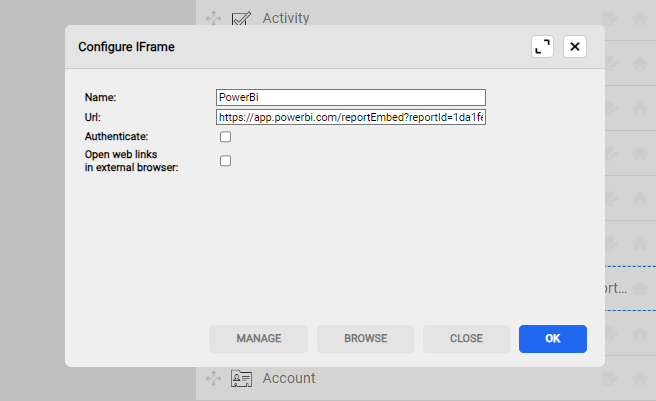Select the Activity item in the list
Screen dimensions: 656x401
coord(286,18)
